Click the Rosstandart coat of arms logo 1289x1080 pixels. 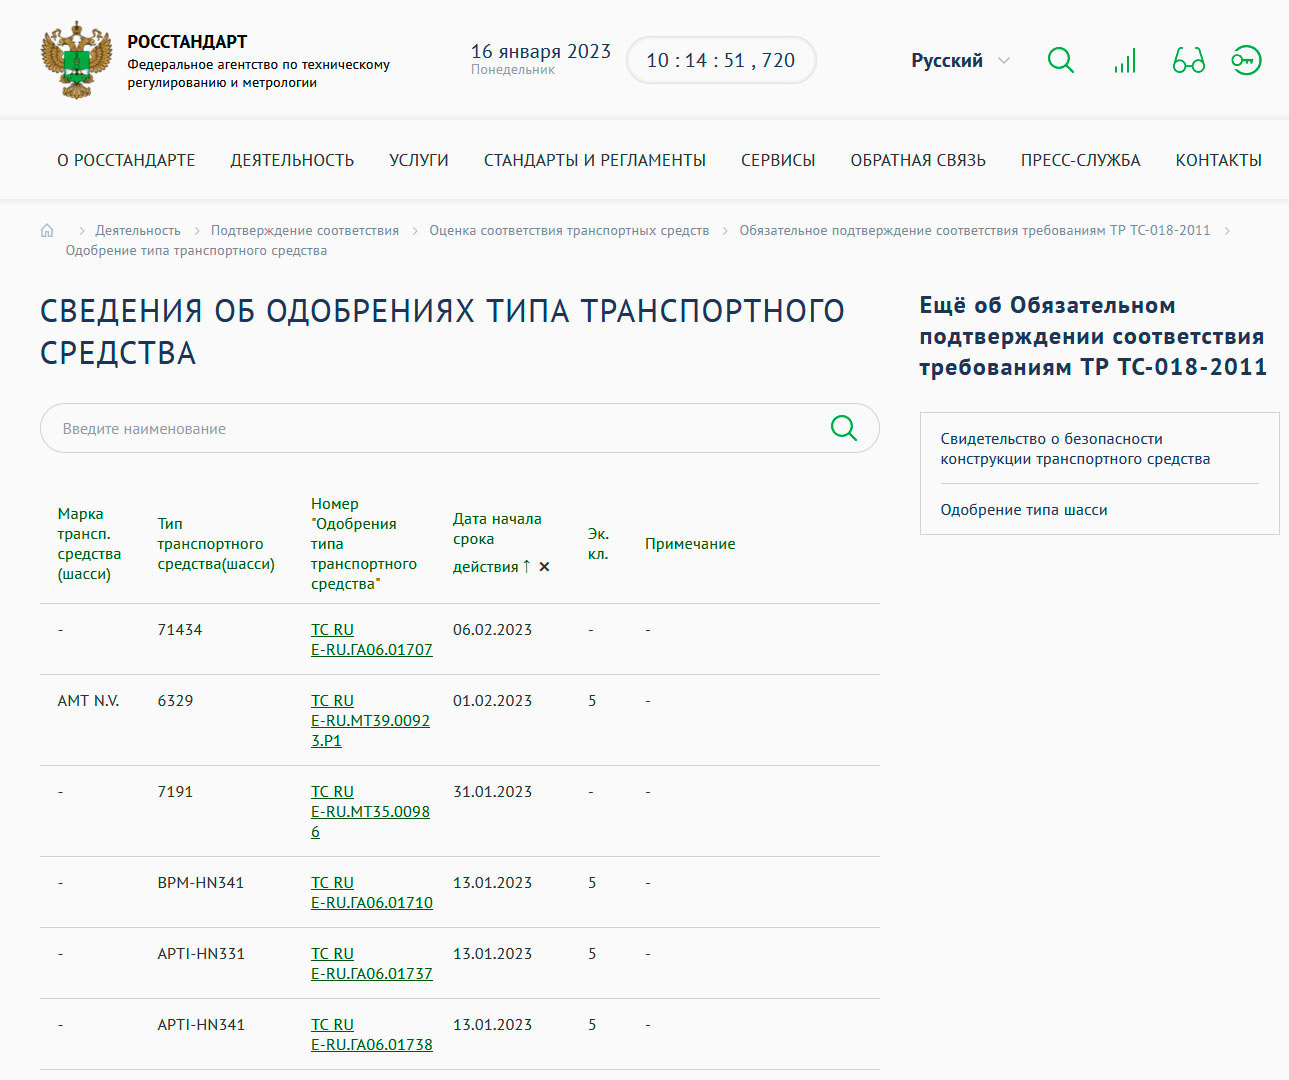point(76,60)
